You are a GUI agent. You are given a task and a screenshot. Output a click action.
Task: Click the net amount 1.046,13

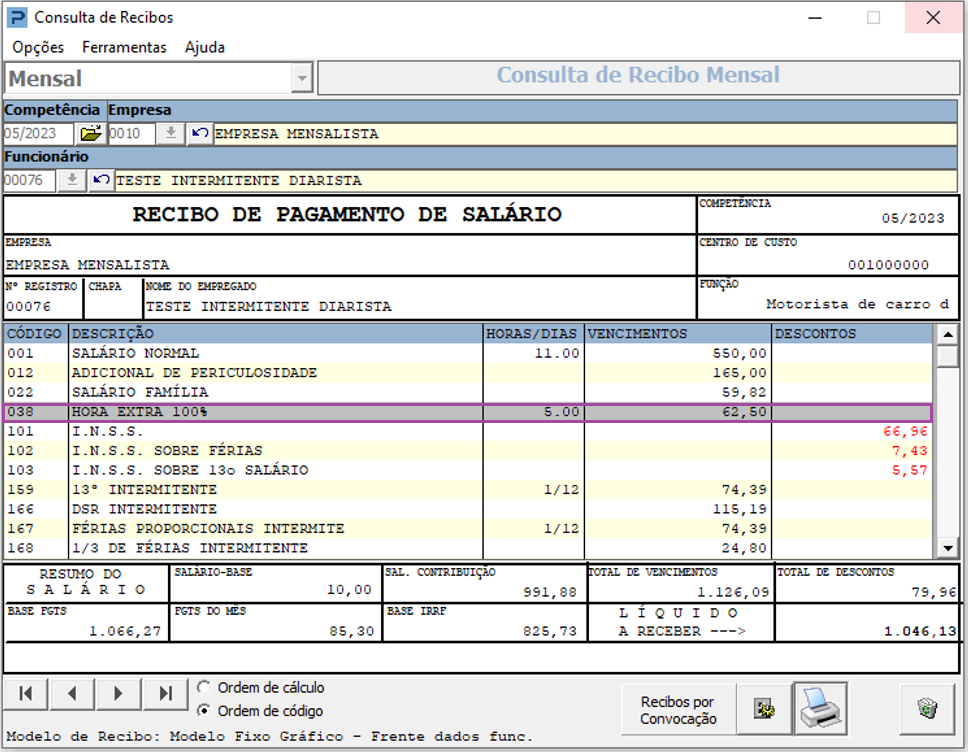click(920, 631)
